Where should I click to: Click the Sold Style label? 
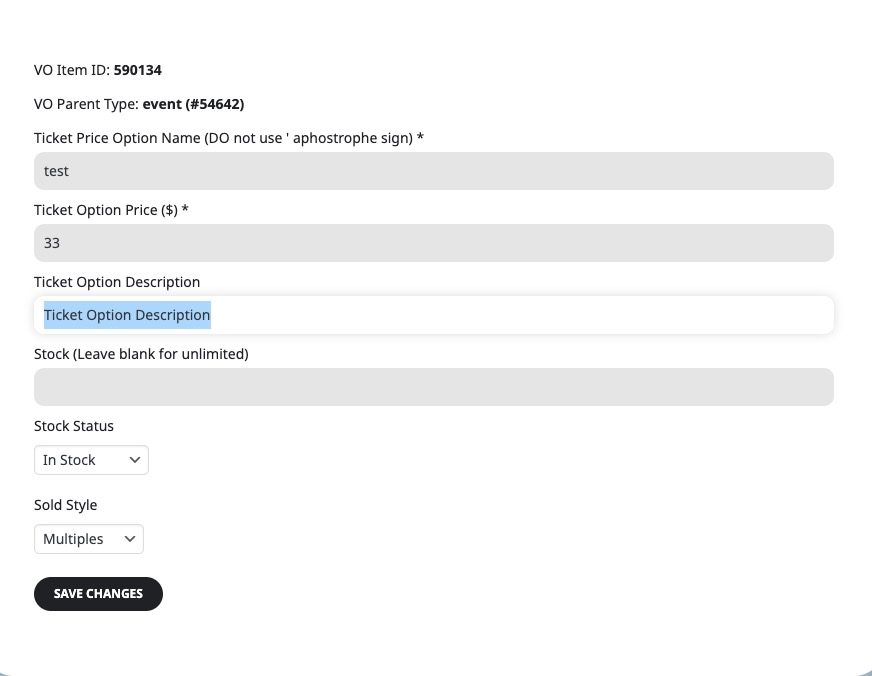(66, 505)
